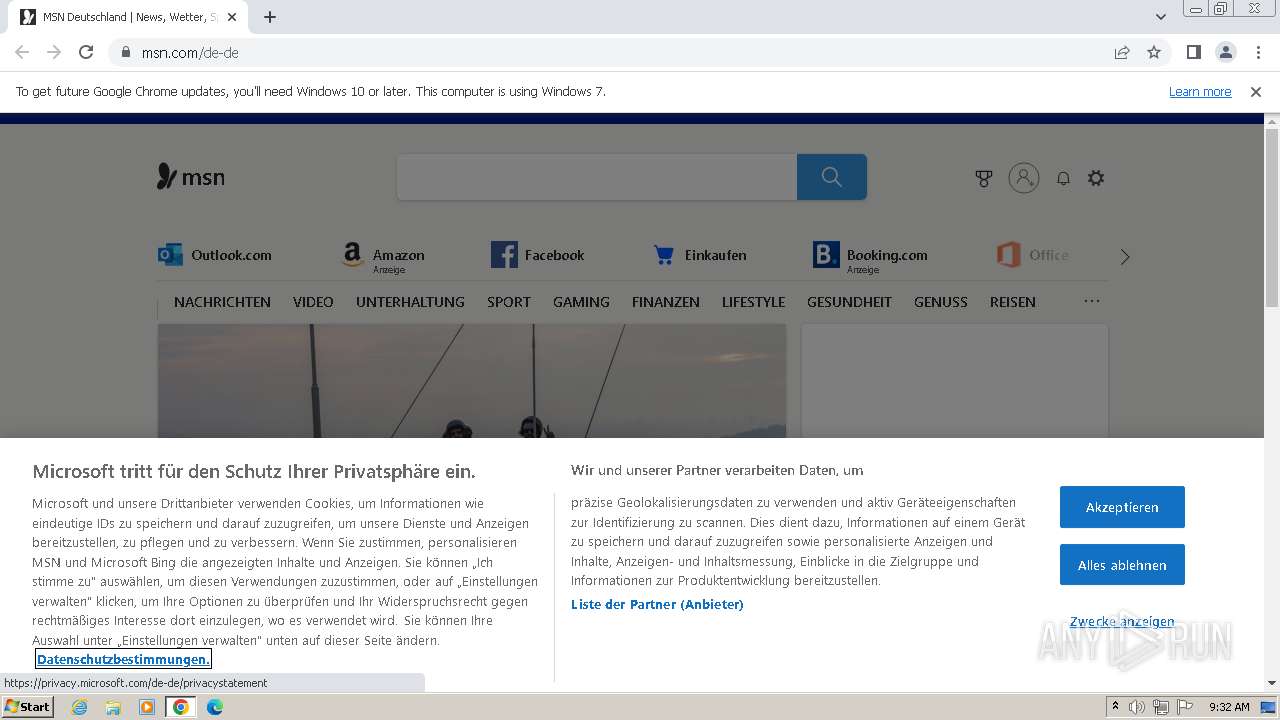The image size is (1280, 720).
Task: Open Chrome three-dot menu
Action: (x=1257, y=52)
